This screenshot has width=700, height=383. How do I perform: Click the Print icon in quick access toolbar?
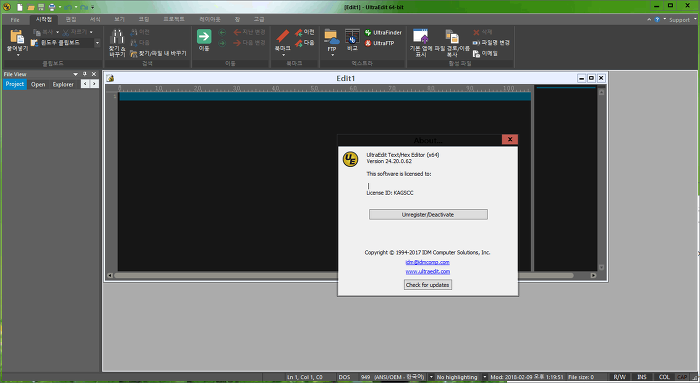52,7
